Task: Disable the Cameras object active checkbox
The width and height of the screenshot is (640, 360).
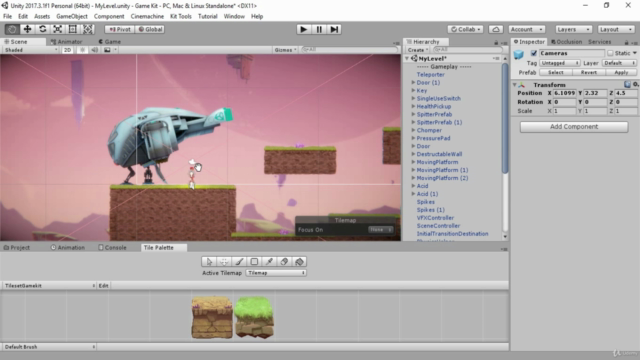Action: point(533,53)
